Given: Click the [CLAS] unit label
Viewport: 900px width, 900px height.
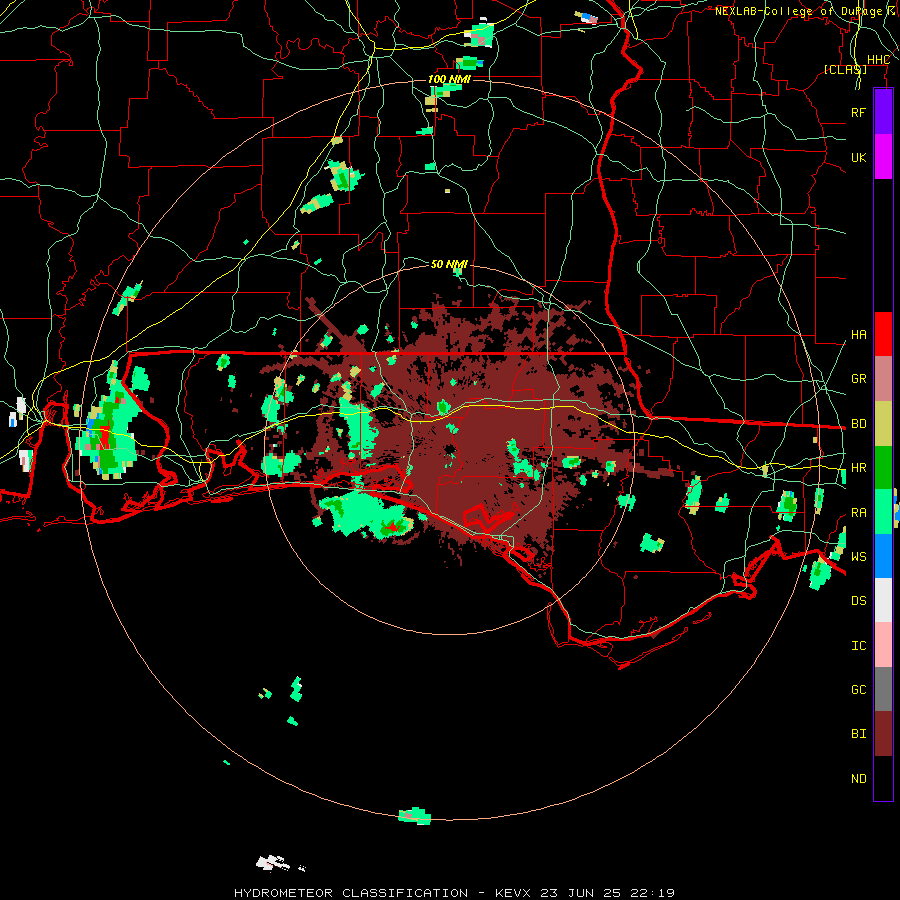Looking at the screenshot, I should click(x=845, y=69).
